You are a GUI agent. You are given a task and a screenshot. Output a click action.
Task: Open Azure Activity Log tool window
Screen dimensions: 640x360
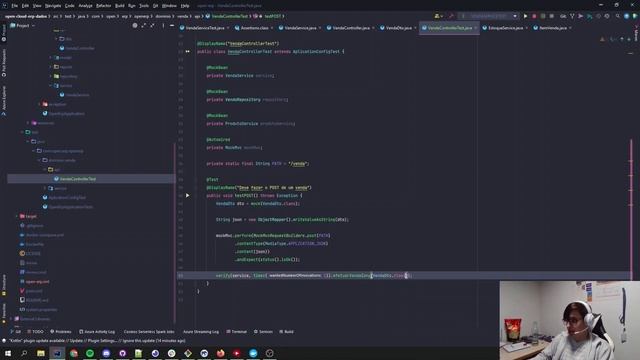(97, 332)
